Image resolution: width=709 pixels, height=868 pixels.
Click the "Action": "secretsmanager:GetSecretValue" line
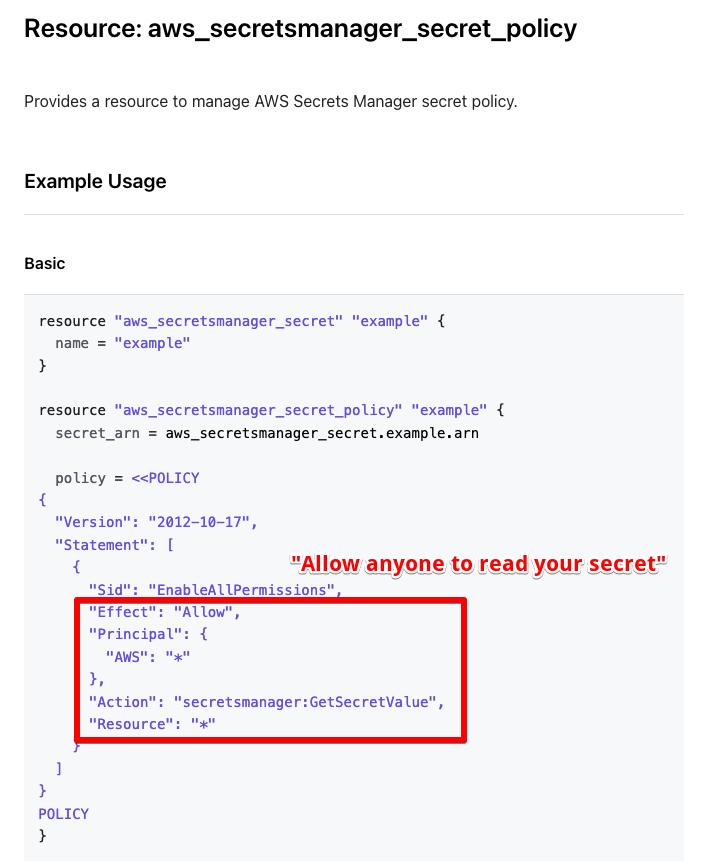click(266, 702)
